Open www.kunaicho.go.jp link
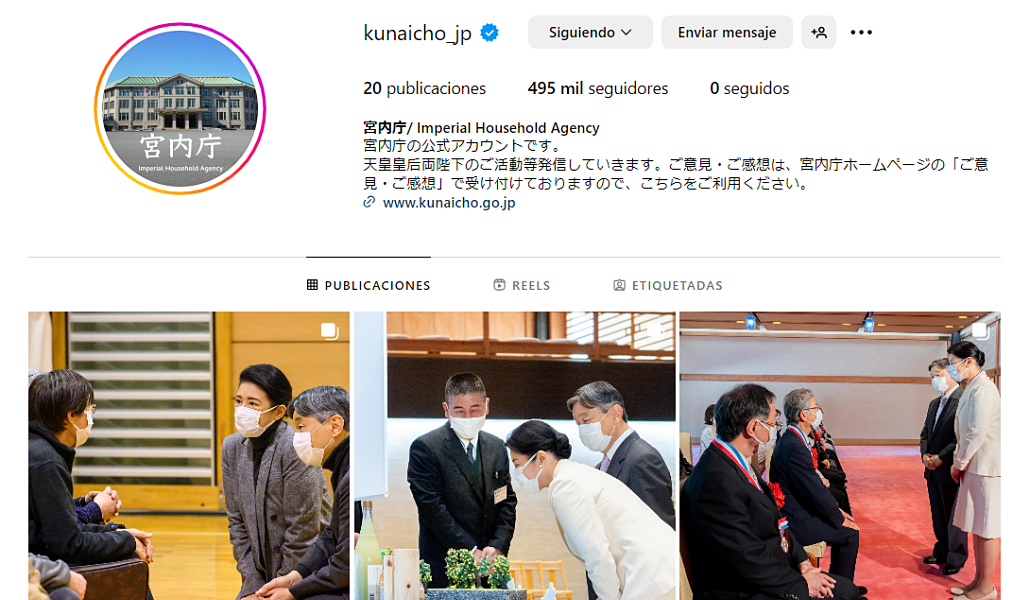This screenshot has width=1030, height=600. 449,202
